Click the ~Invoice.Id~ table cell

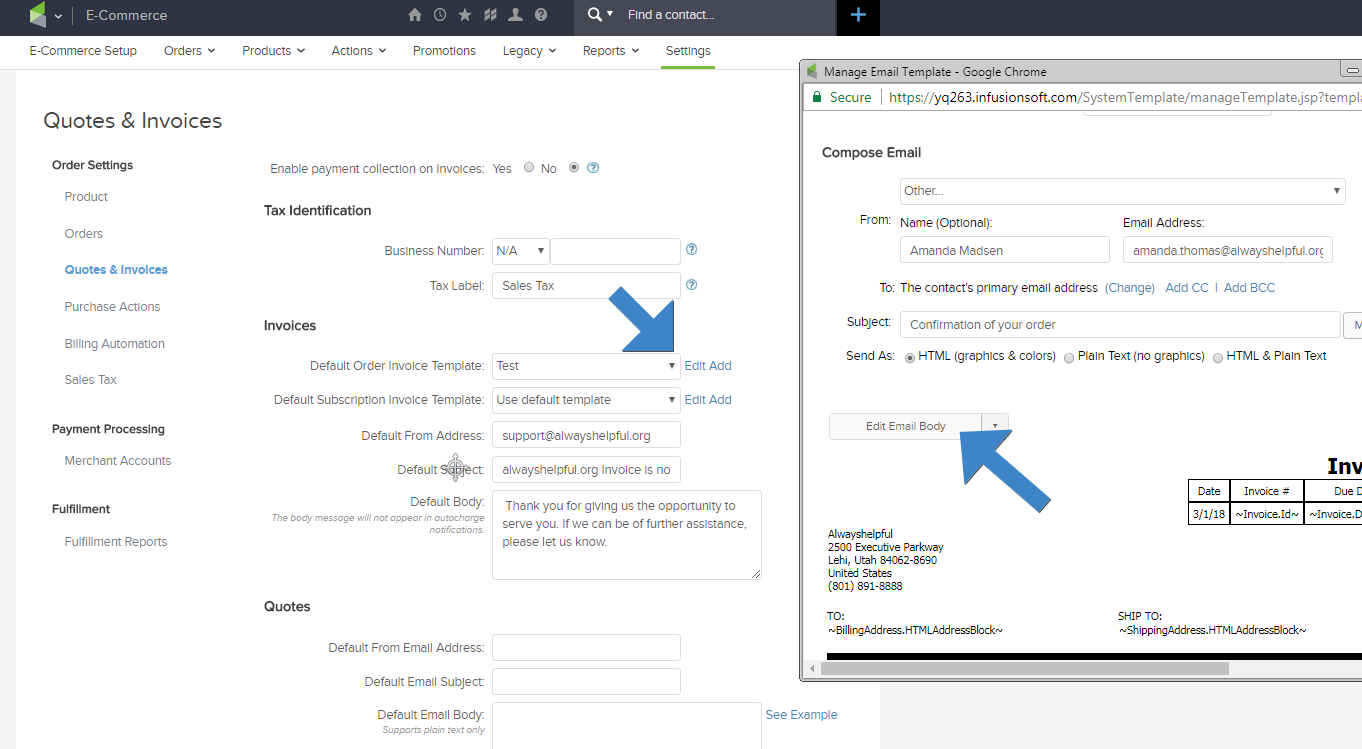[1267, 514]
